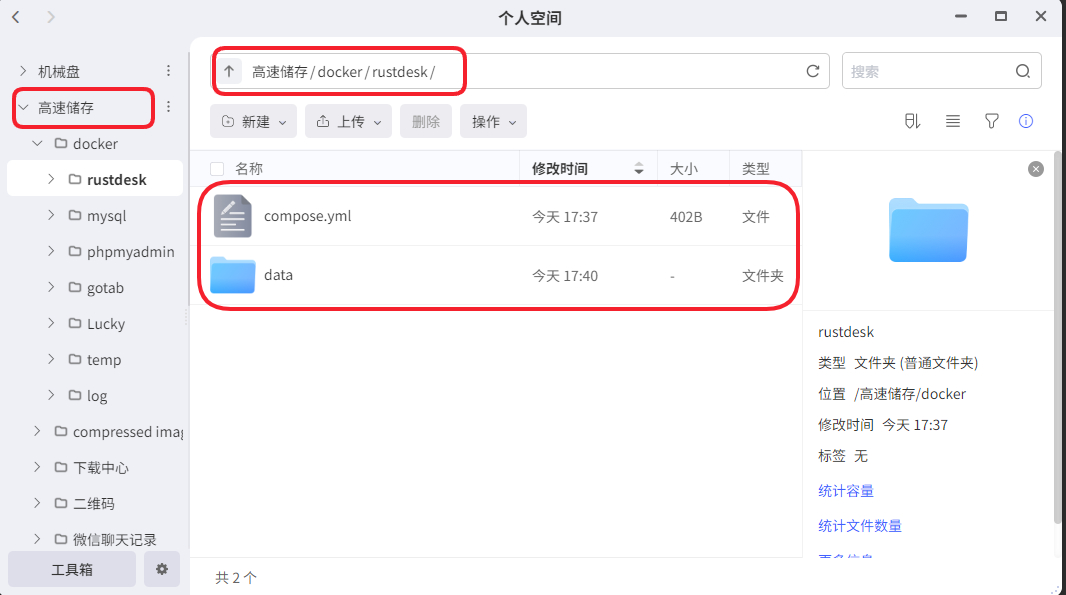The height and width of the screenshot is (595, 1066).
Task: Toggle the info details panel
Action: (x=1026, y=121)
